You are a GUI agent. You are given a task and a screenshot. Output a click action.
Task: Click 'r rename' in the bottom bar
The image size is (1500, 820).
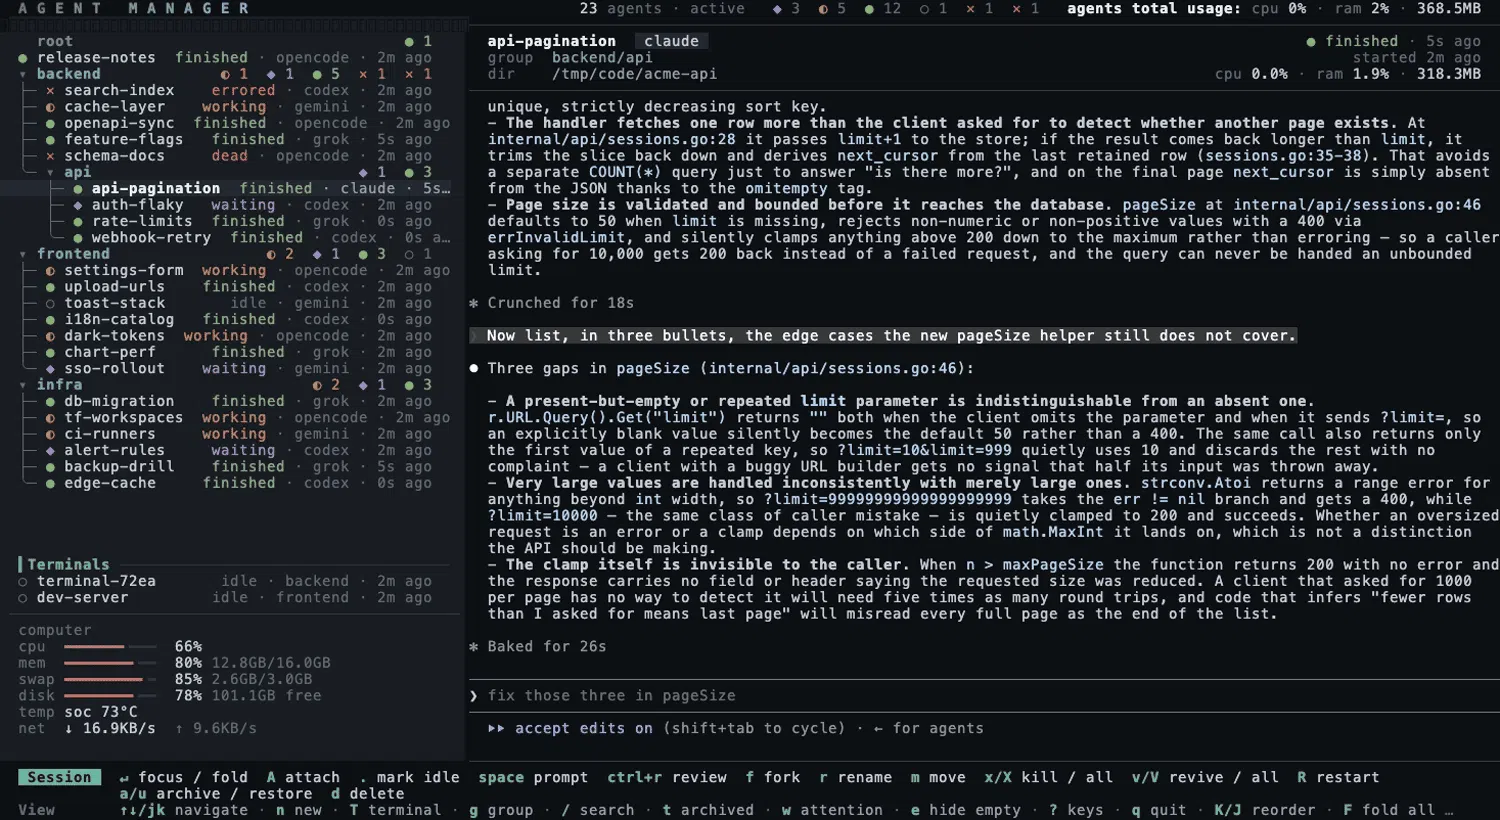click(x=855, y=777)
